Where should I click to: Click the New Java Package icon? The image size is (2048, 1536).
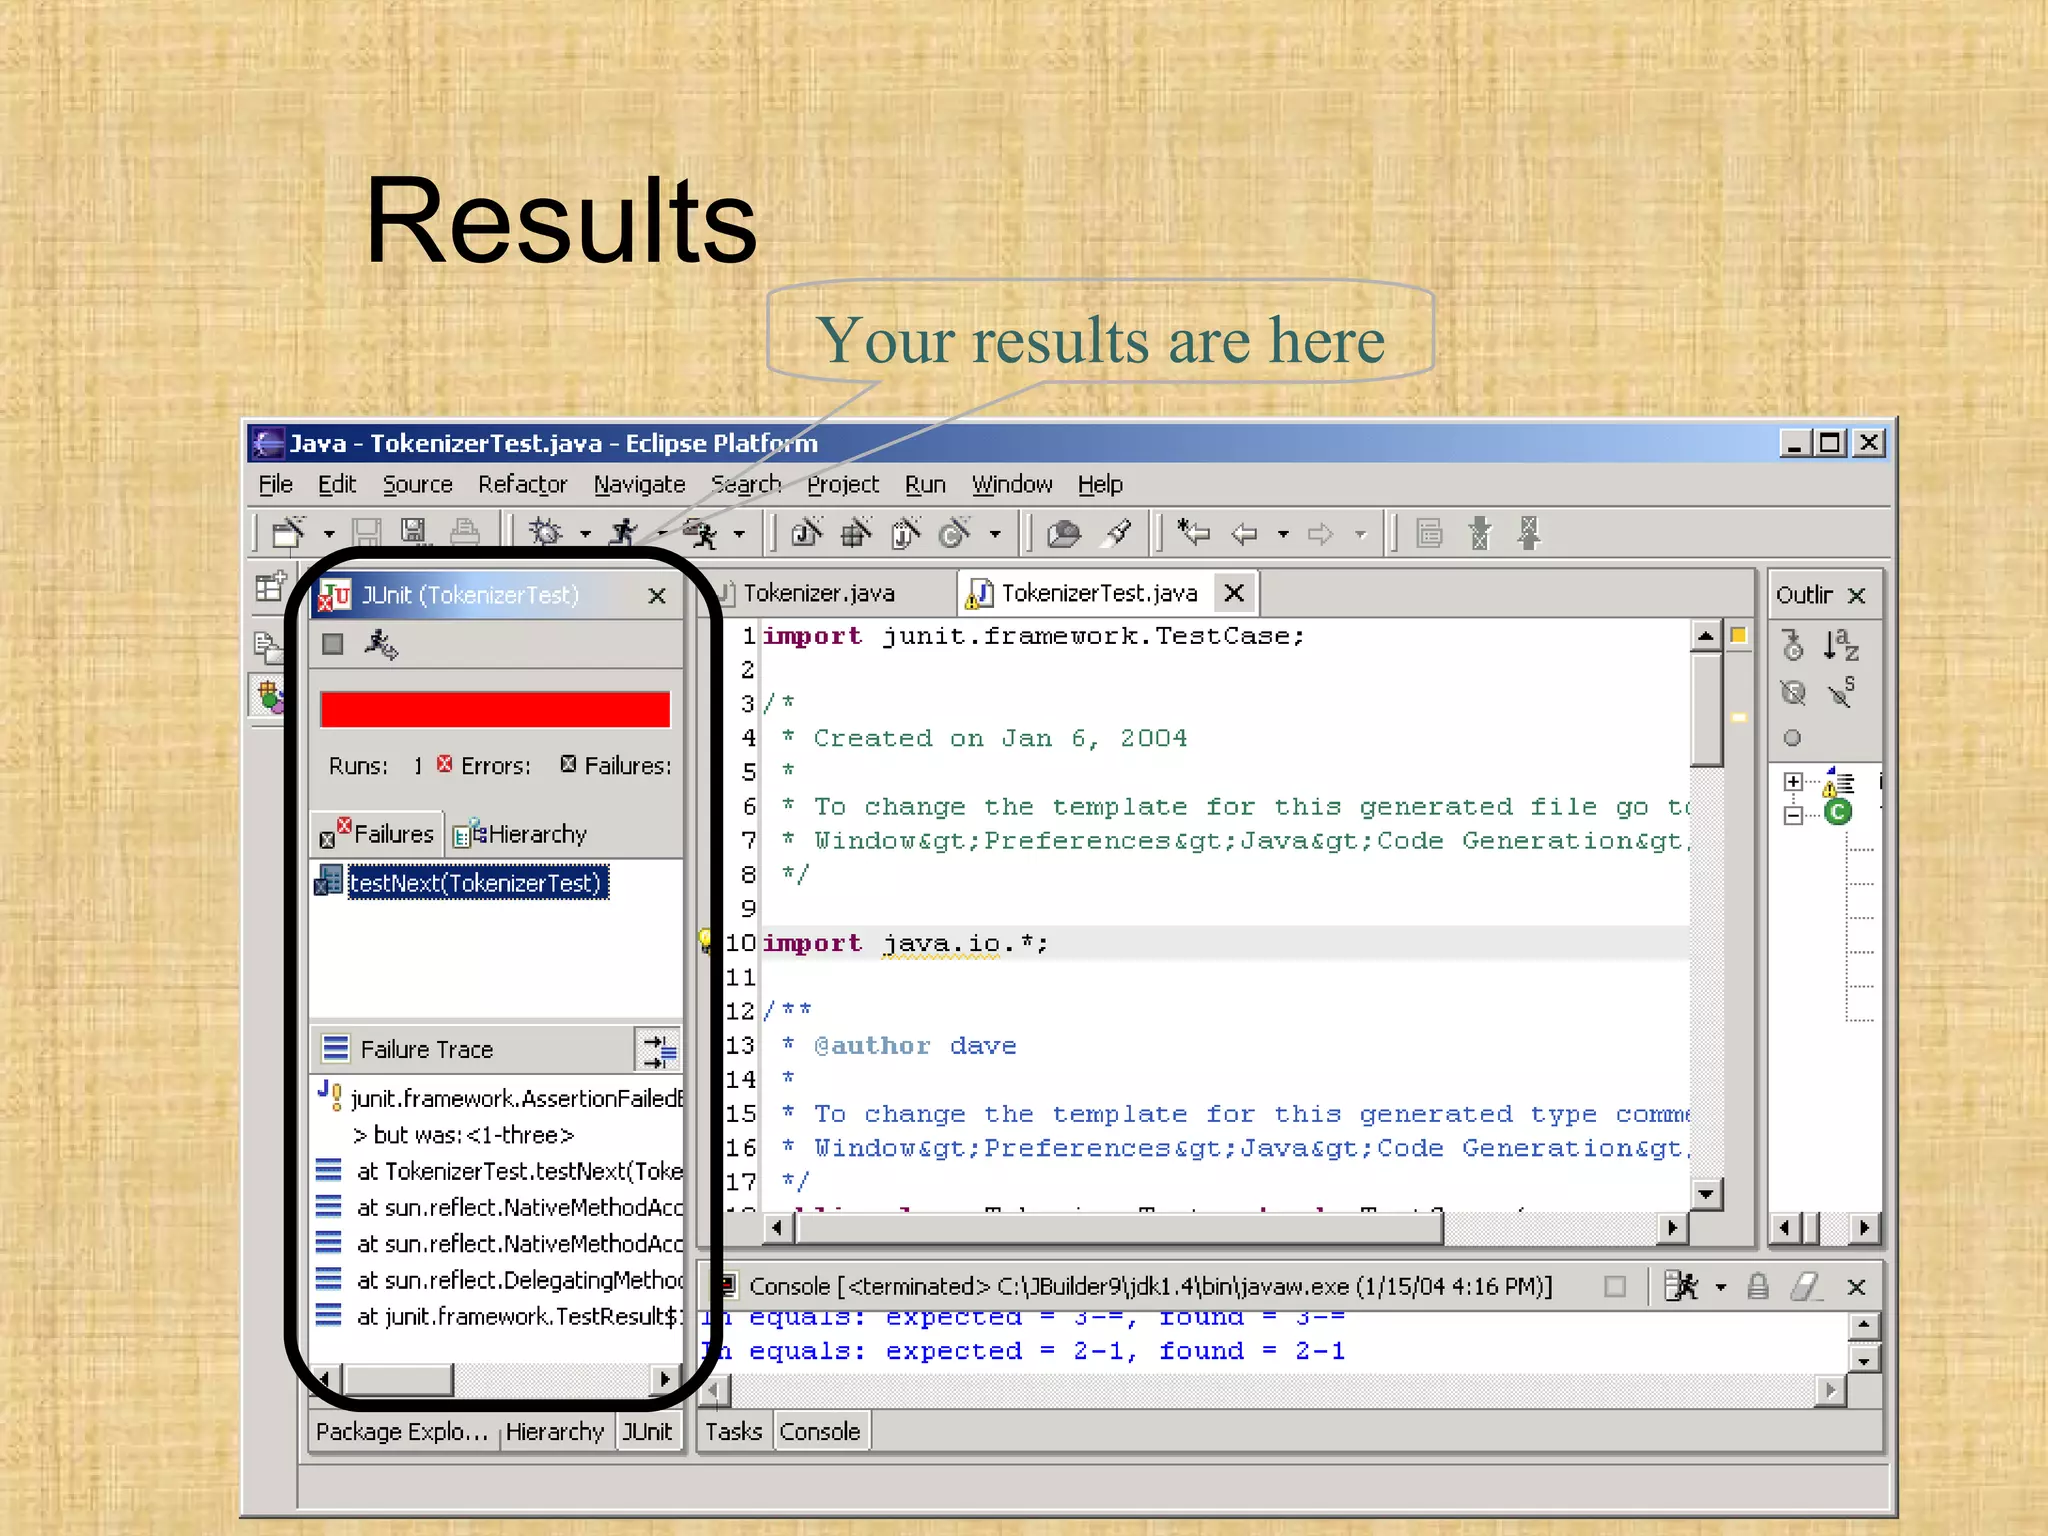(856, 533)
